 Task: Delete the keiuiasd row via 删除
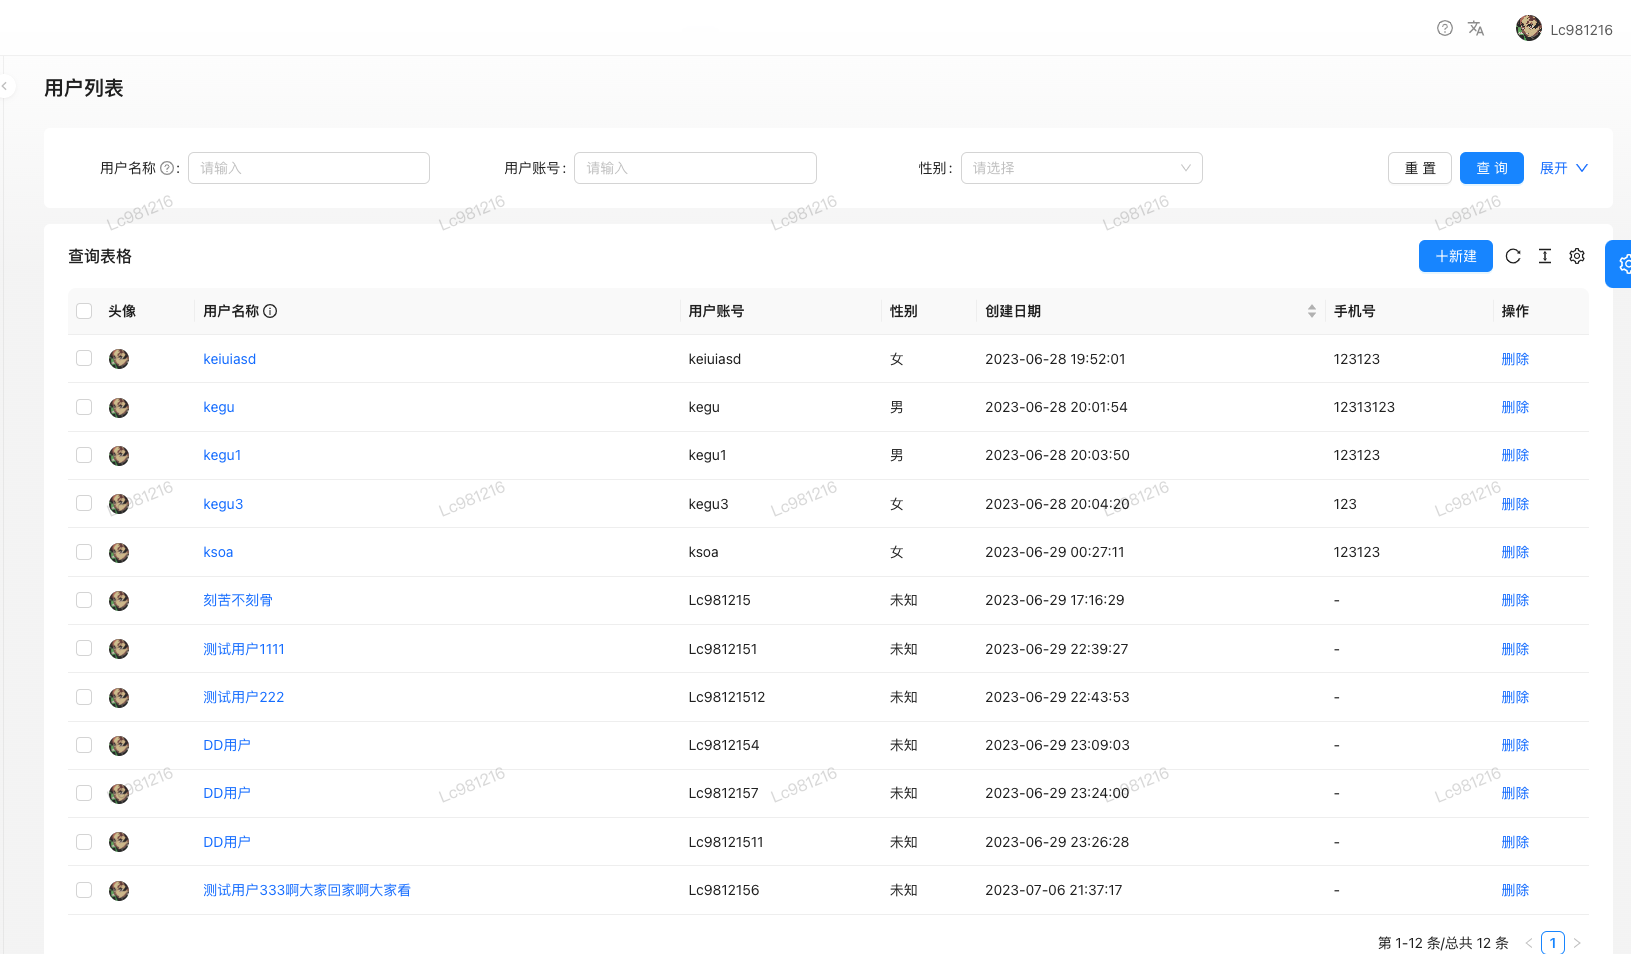1515,359
